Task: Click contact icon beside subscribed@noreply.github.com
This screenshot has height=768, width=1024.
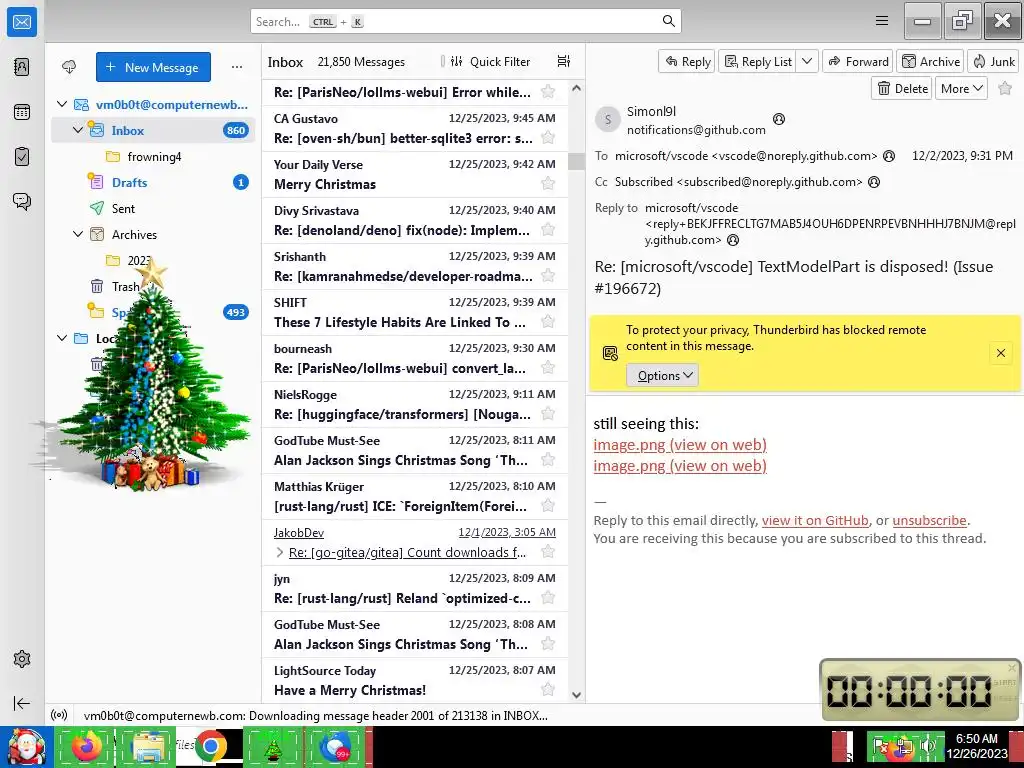Action: click(874, 182)
